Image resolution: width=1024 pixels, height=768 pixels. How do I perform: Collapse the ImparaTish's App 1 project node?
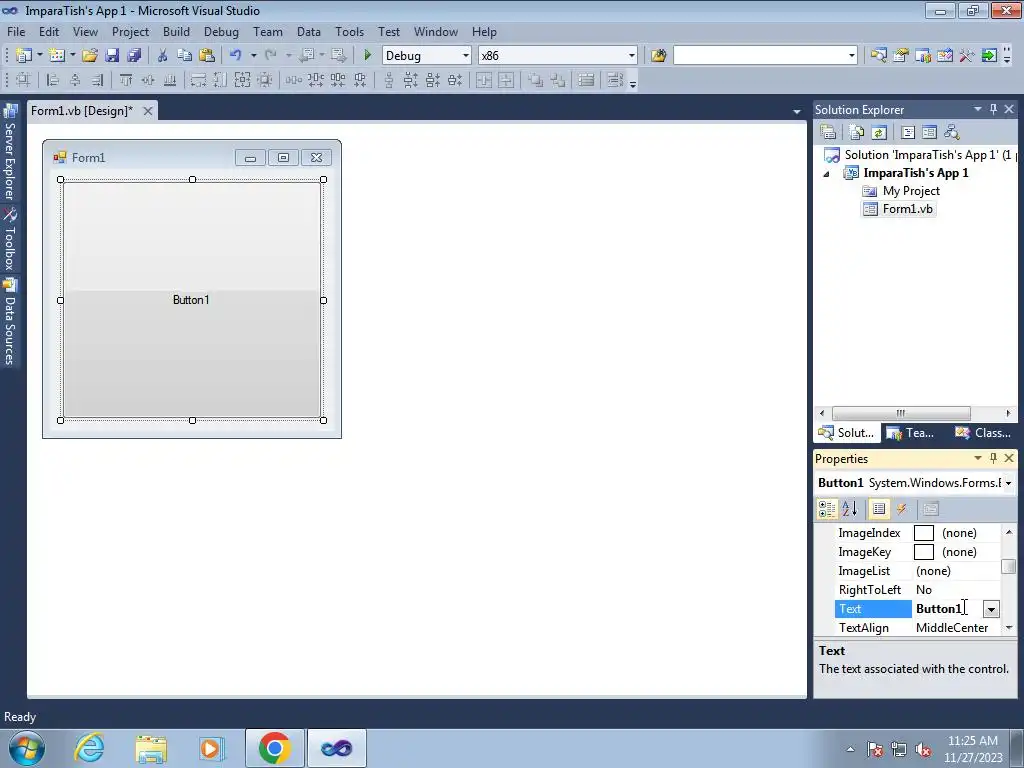click(x=826, y=174)
